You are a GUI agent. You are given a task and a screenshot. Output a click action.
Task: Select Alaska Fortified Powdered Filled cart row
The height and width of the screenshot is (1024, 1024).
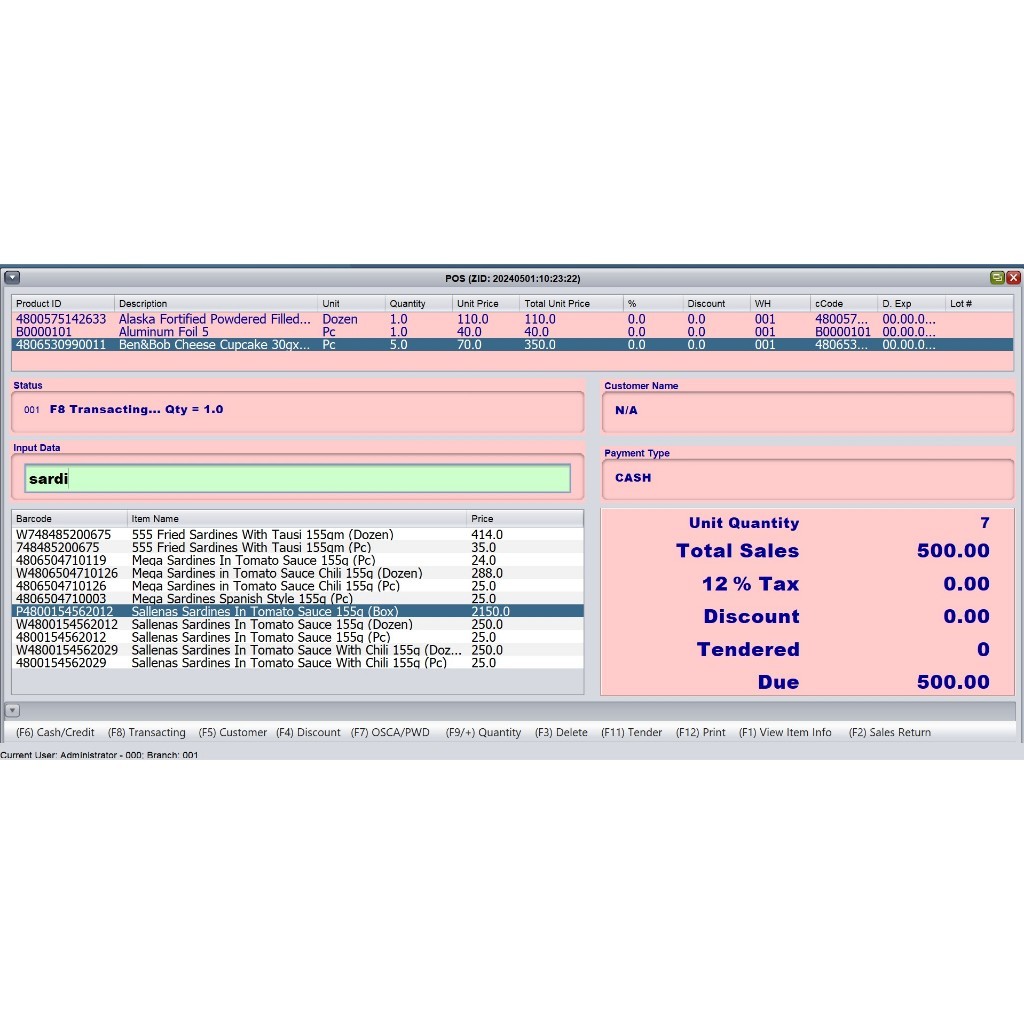(512, 319)
